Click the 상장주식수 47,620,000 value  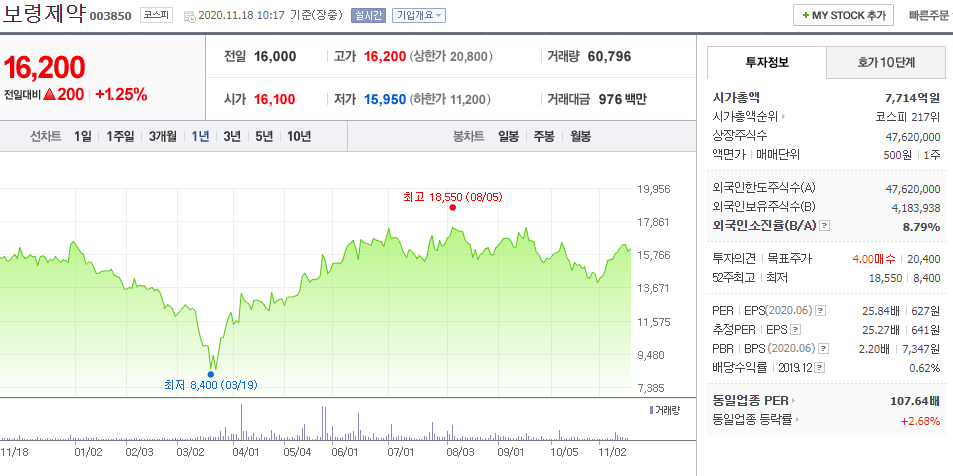pos(913,137)
